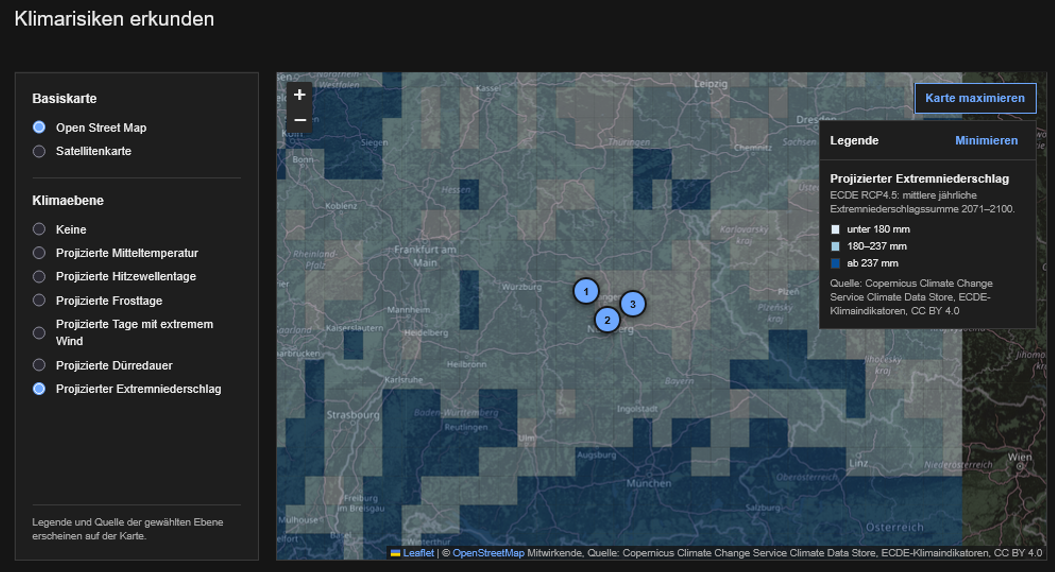Click the Klimaebene section heading
The image size is (1055, 572).
coord(68,201)
